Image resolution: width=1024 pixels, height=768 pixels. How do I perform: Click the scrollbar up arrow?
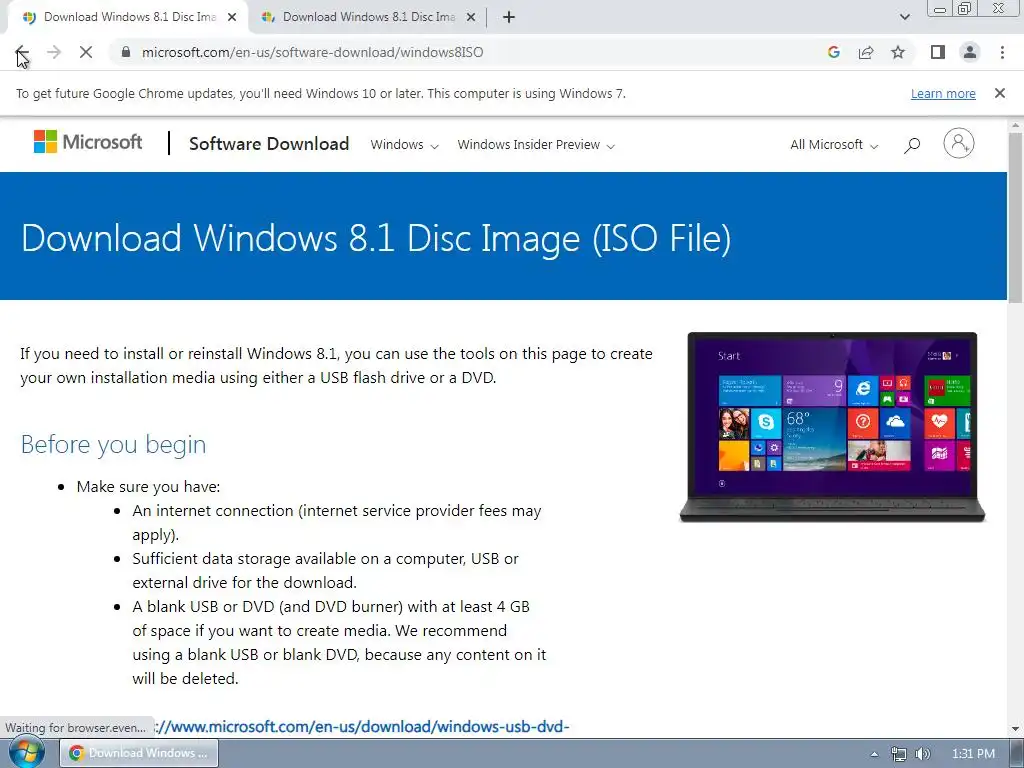click(1016, 125)
